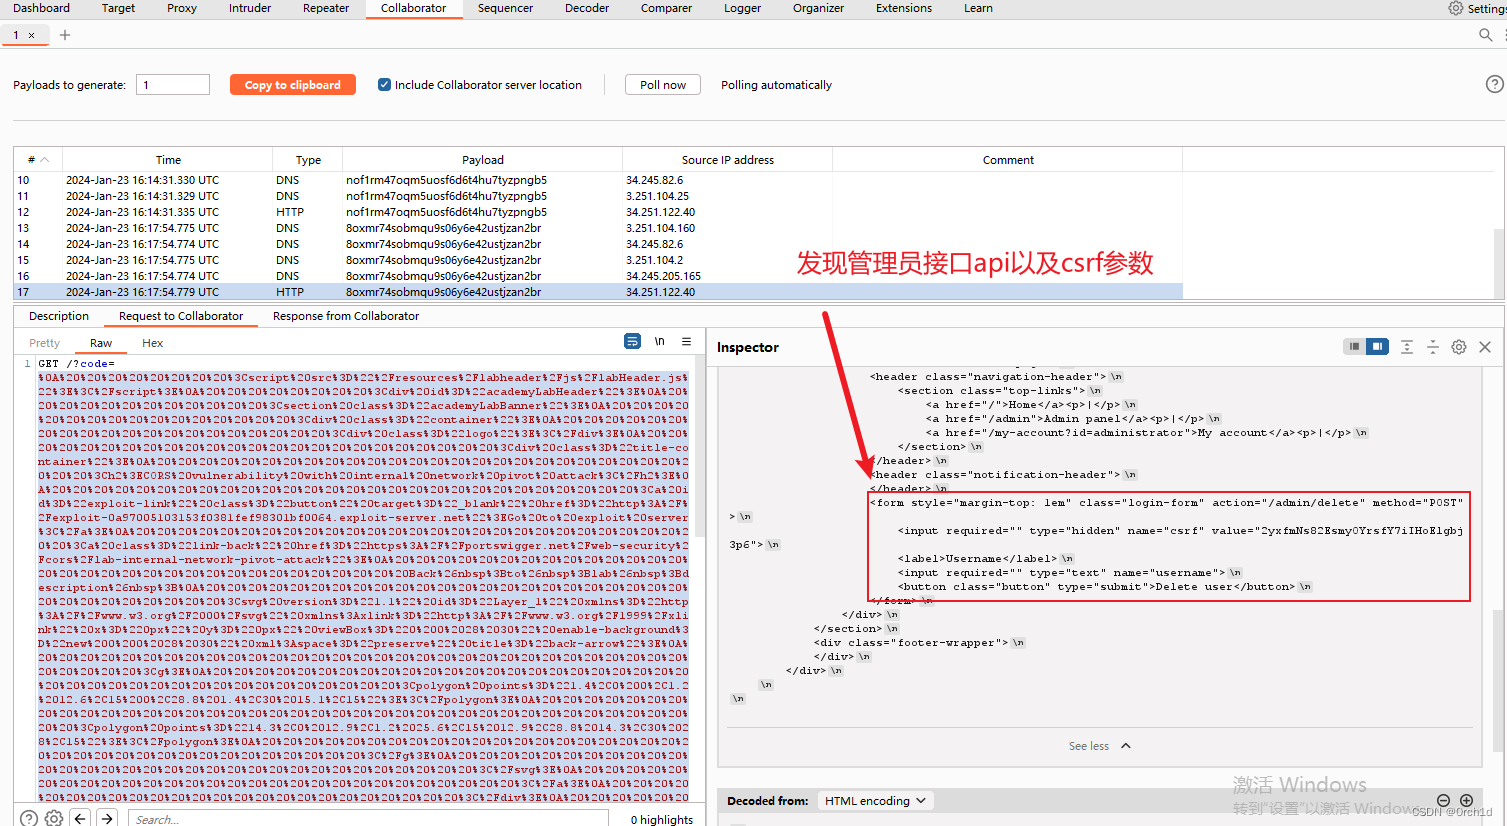
Task: Click Copy to clipboard button
Action: 293,85
